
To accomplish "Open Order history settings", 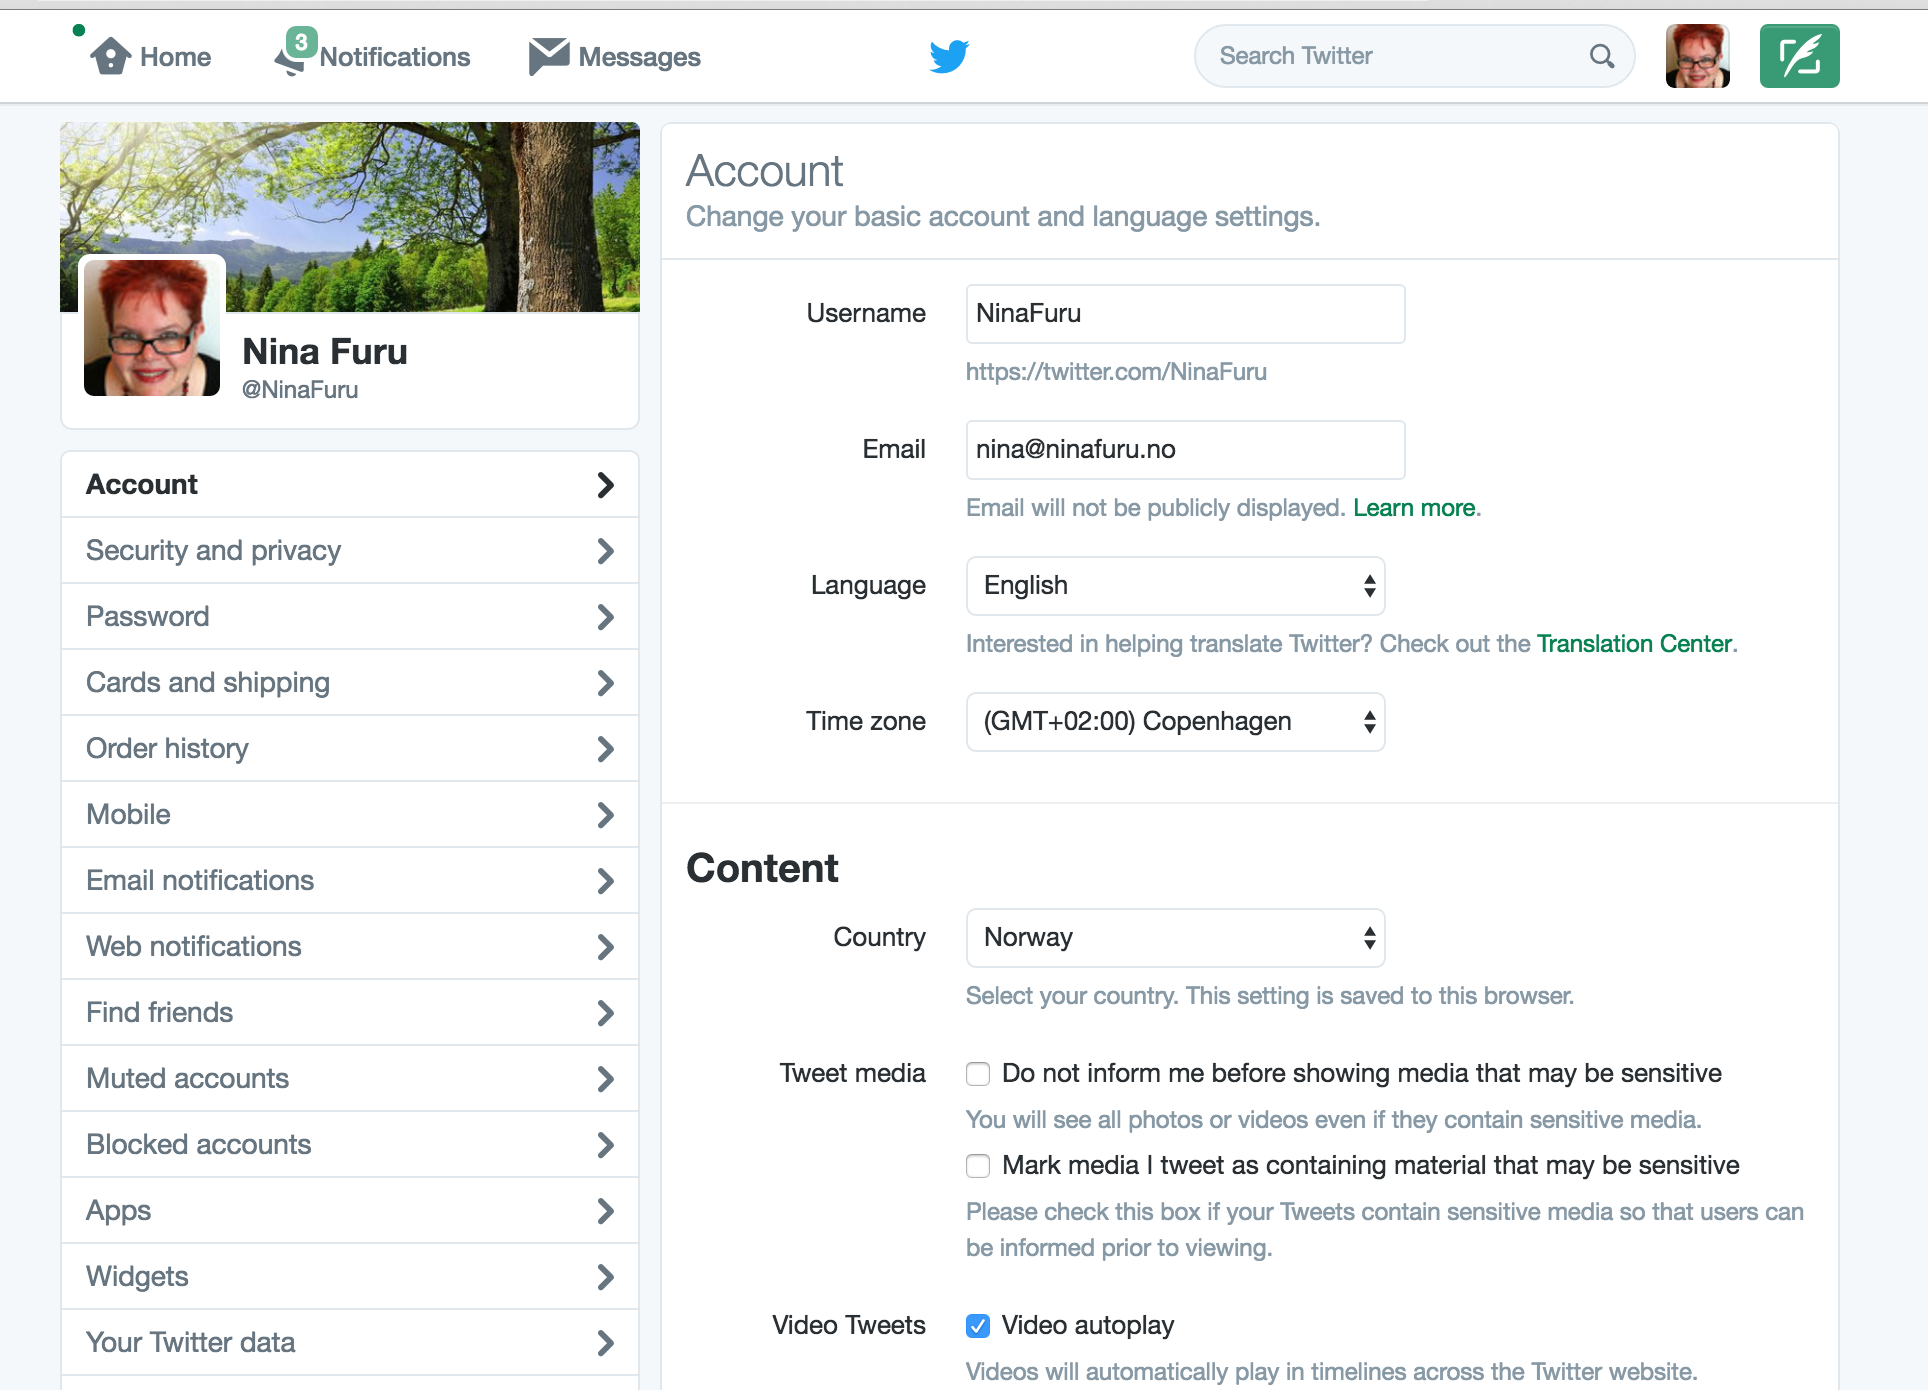I will click(350, 748).
